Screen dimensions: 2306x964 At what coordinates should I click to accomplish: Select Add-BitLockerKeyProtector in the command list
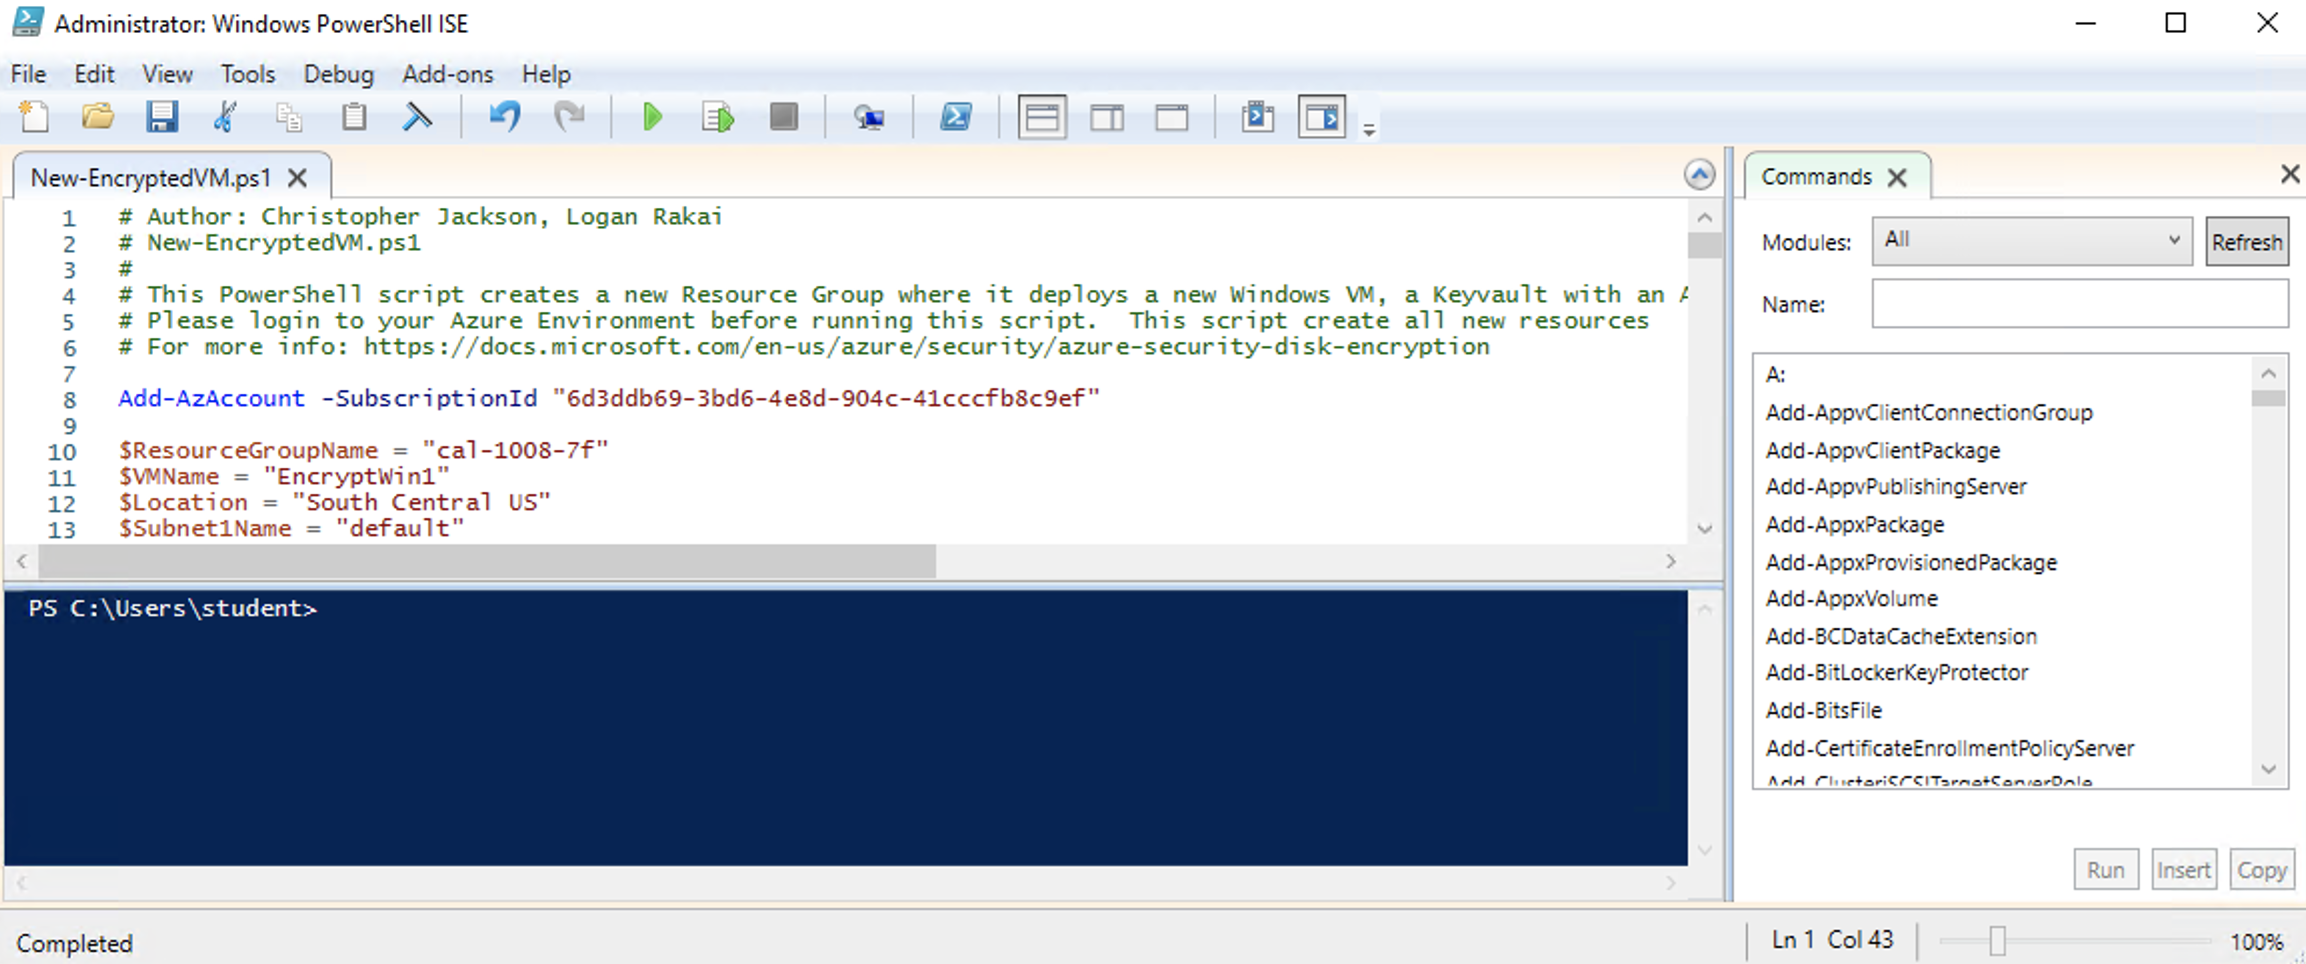pos(1897,673)
